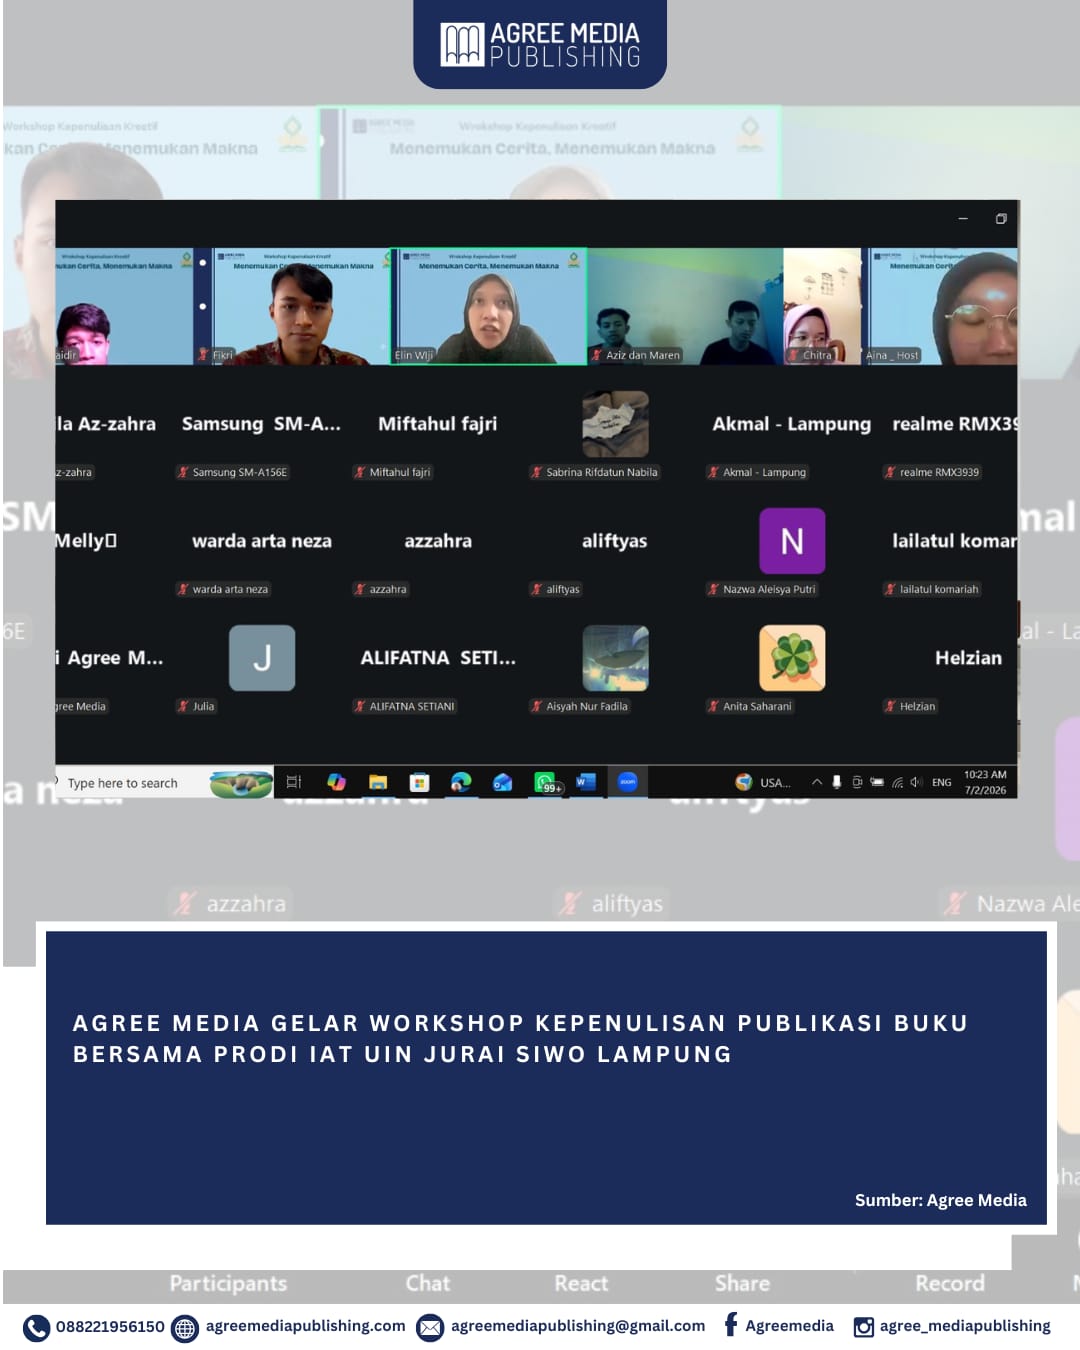Select the large Helzian tile name
Screen dimensions: 1080x1350
(x=968, y=658)
